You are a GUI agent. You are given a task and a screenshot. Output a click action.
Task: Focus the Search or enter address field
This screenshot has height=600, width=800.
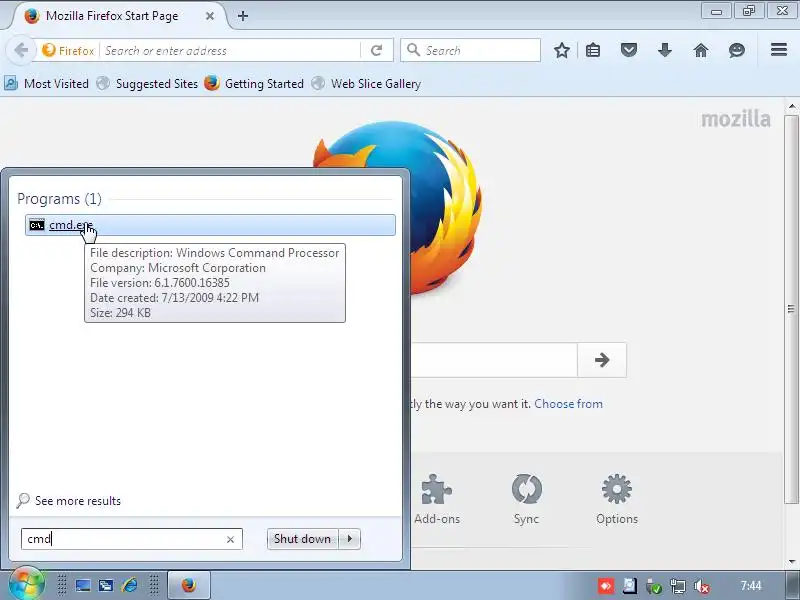pyautogui.click(x=231, y=51)
